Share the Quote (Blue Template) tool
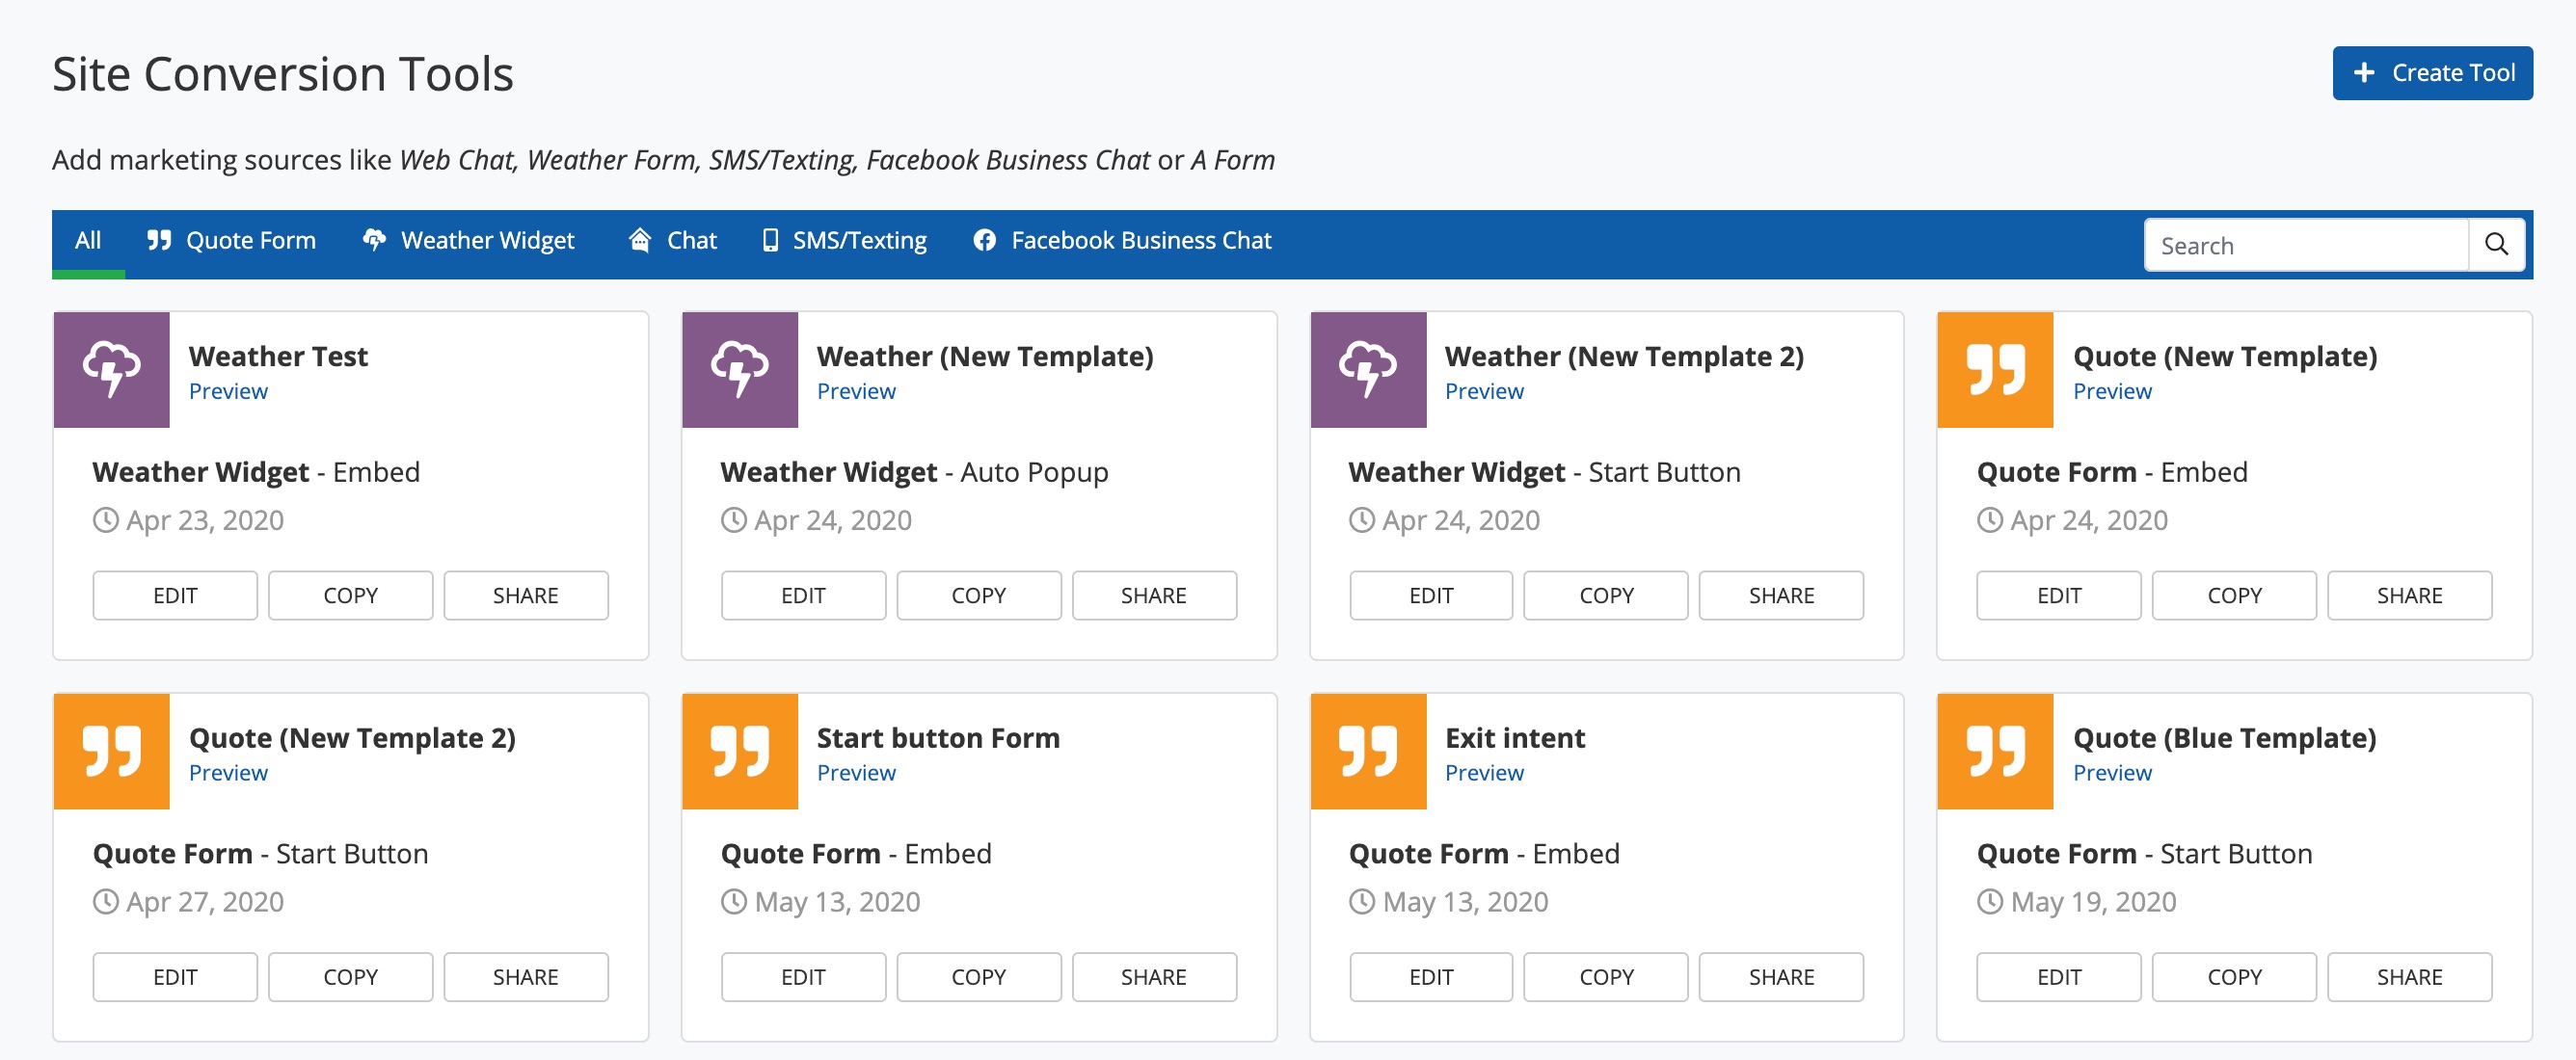The height and width of the screenshot is (1060, 2576). (2408, 977)
